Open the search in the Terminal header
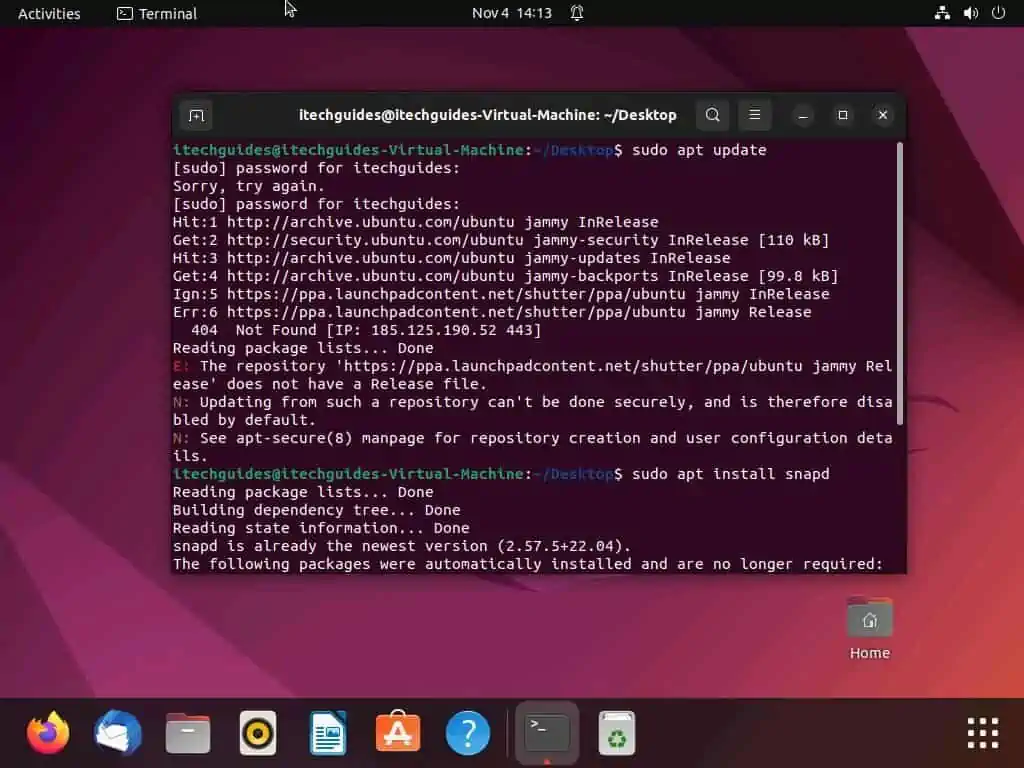Image resolution: width=1024 pixels, height=768 pixels. click(x=712, y=115)
